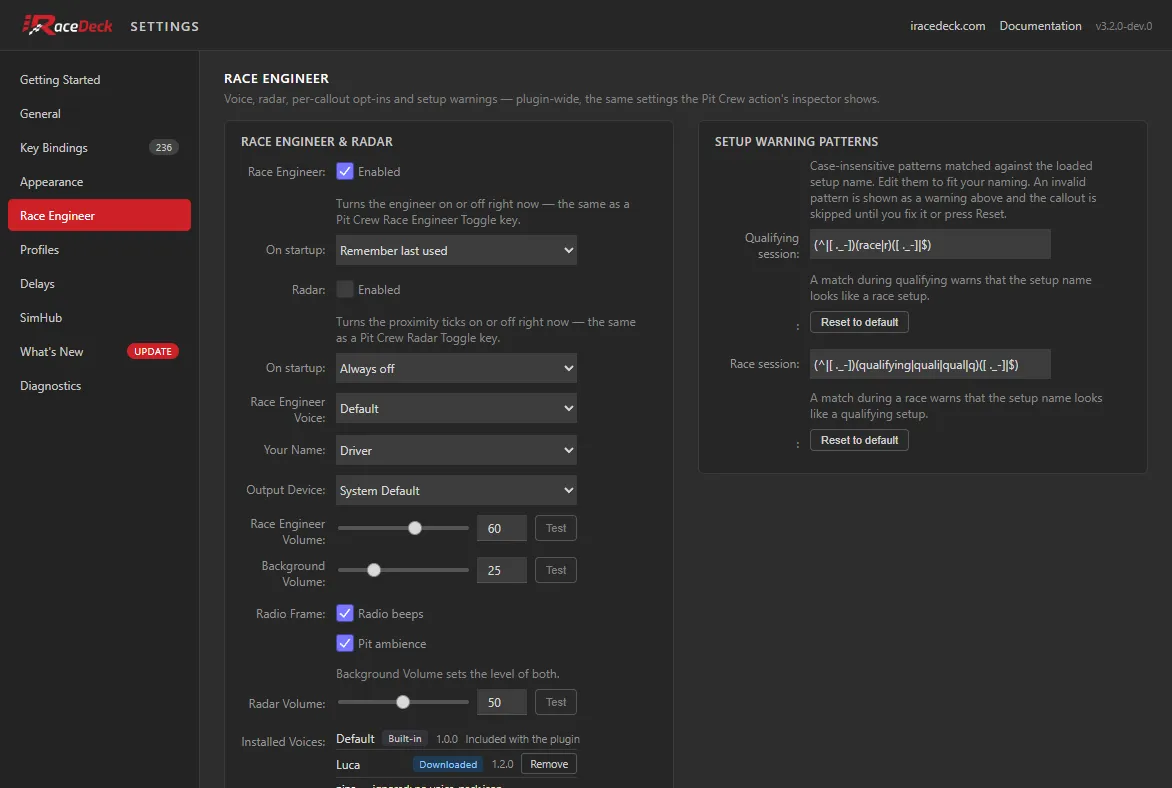
Task: Select Race Engineer in sidebar
Action: (x=99, y=215)
